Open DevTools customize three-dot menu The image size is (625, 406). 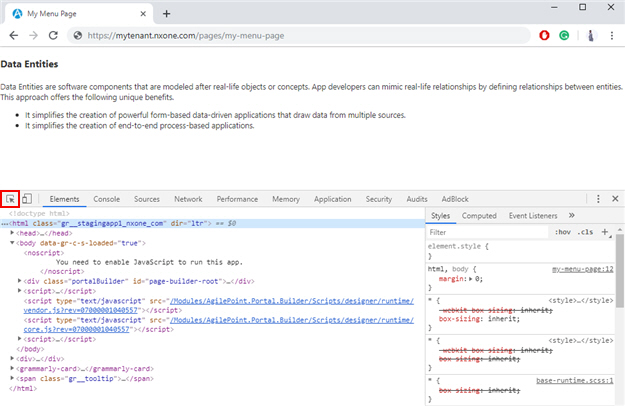coord(598,199)
